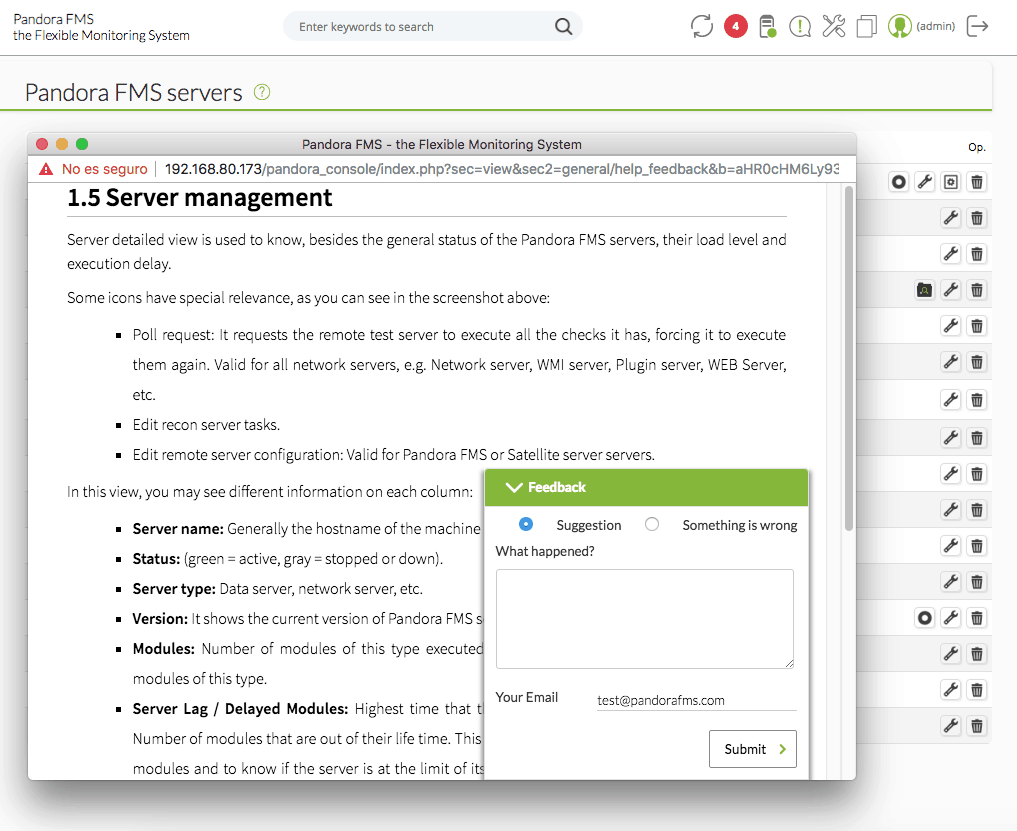Click trash icon in the remote configuration row
The height and width of the screenshot is (831, 1017).
977,182
